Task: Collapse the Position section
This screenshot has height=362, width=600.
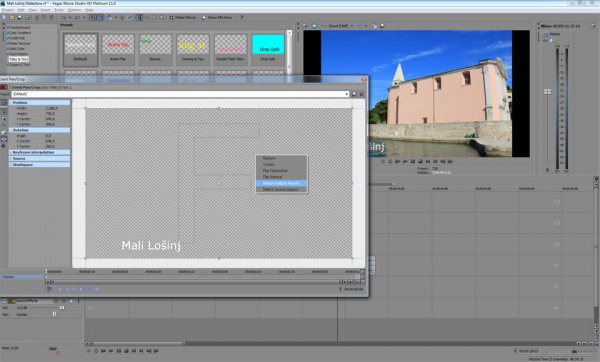Action: [x=39, y=103]
